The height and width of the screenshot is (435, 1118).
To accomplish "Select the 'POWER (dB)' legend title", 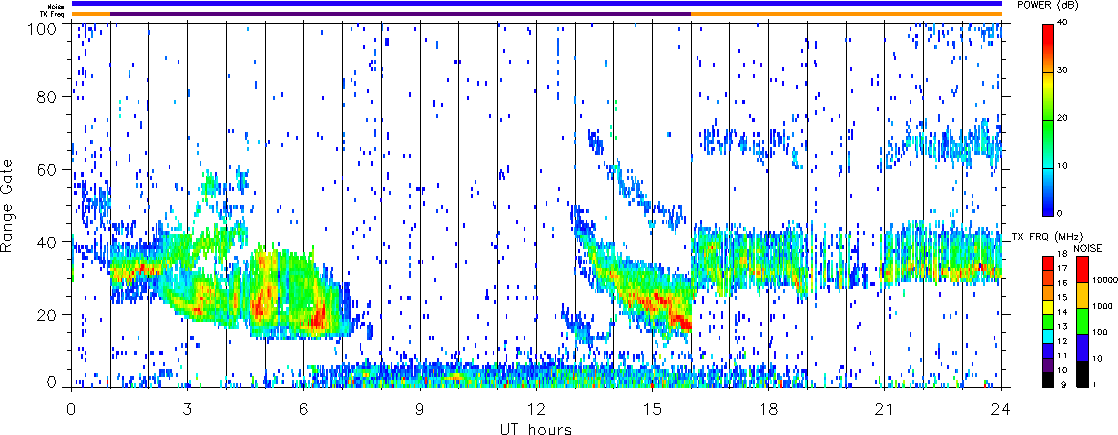I will [1047, 5].
